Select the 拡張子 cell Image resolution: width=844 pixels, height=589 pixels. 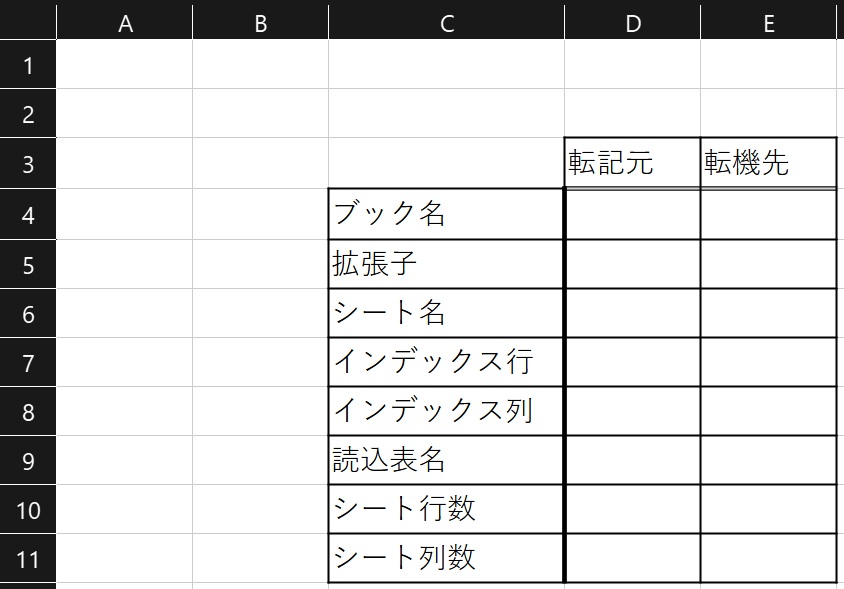[446, 264]
